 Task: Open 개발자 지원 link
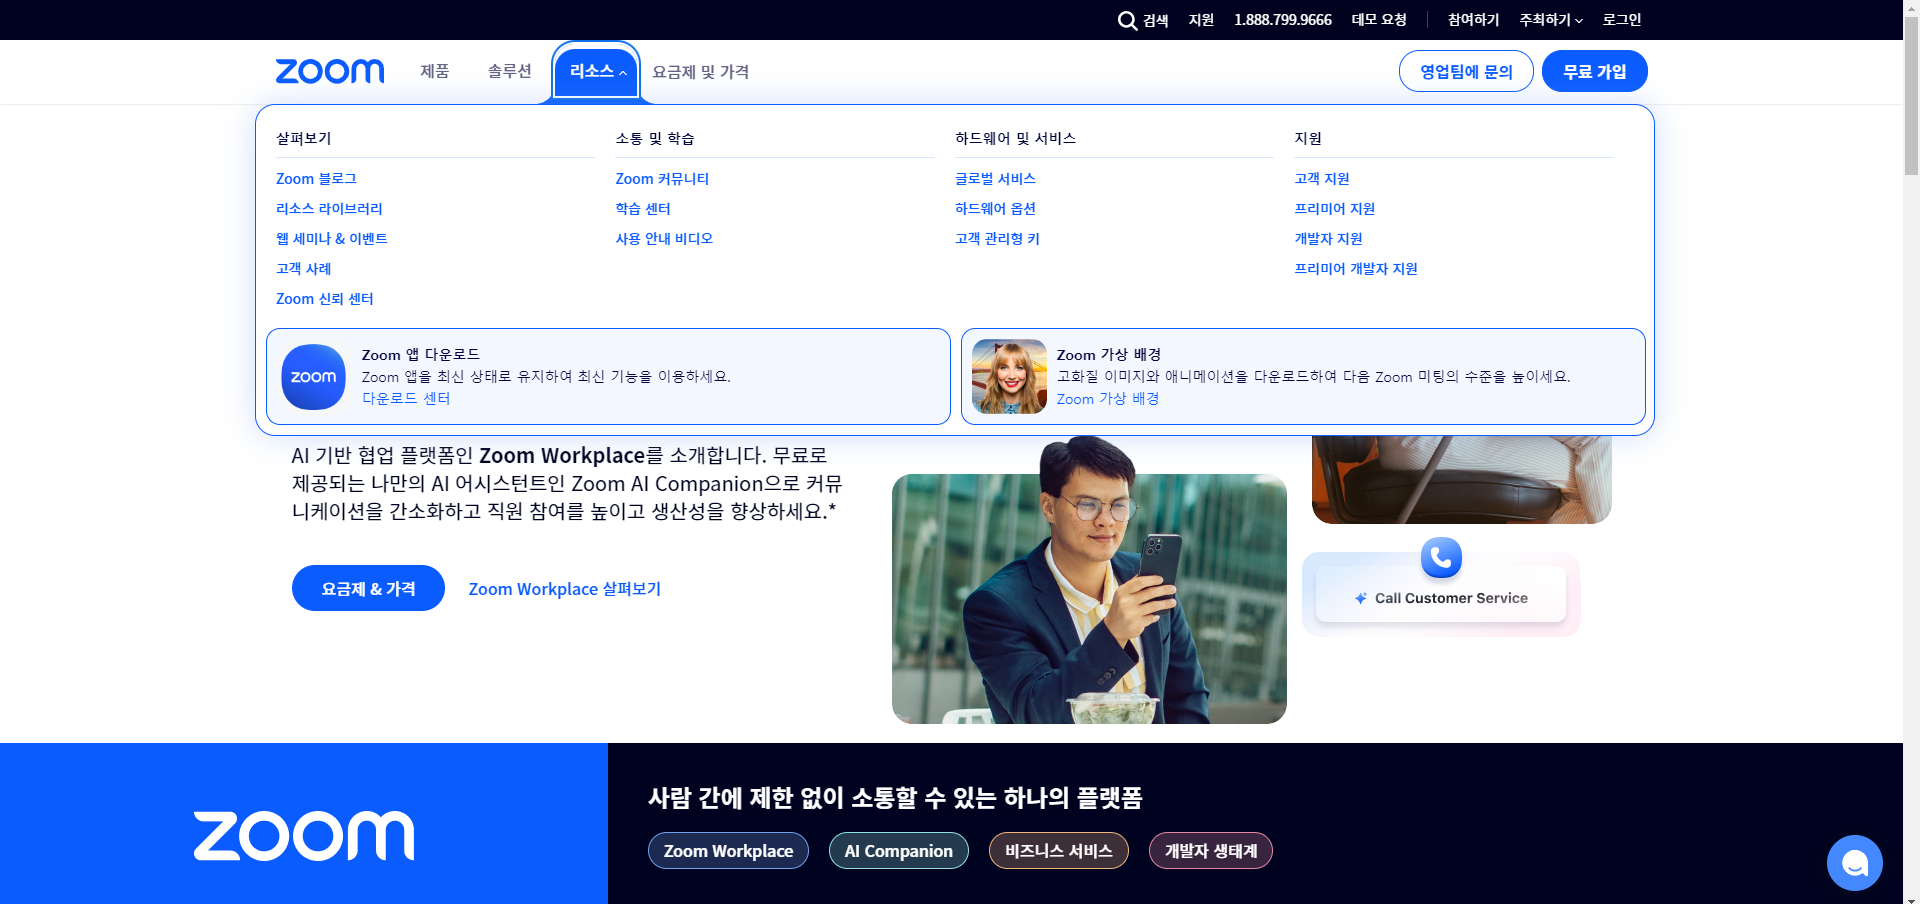(x=1328, y=239)
